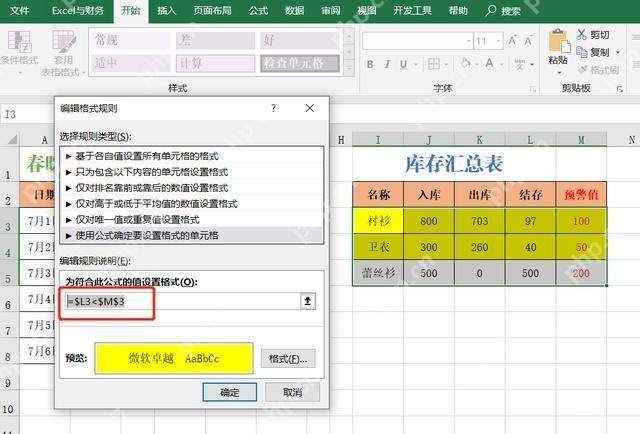This screenshot has height=434, width=640.
Task: Toggle Italic formatting button
Action: [387, 64]
